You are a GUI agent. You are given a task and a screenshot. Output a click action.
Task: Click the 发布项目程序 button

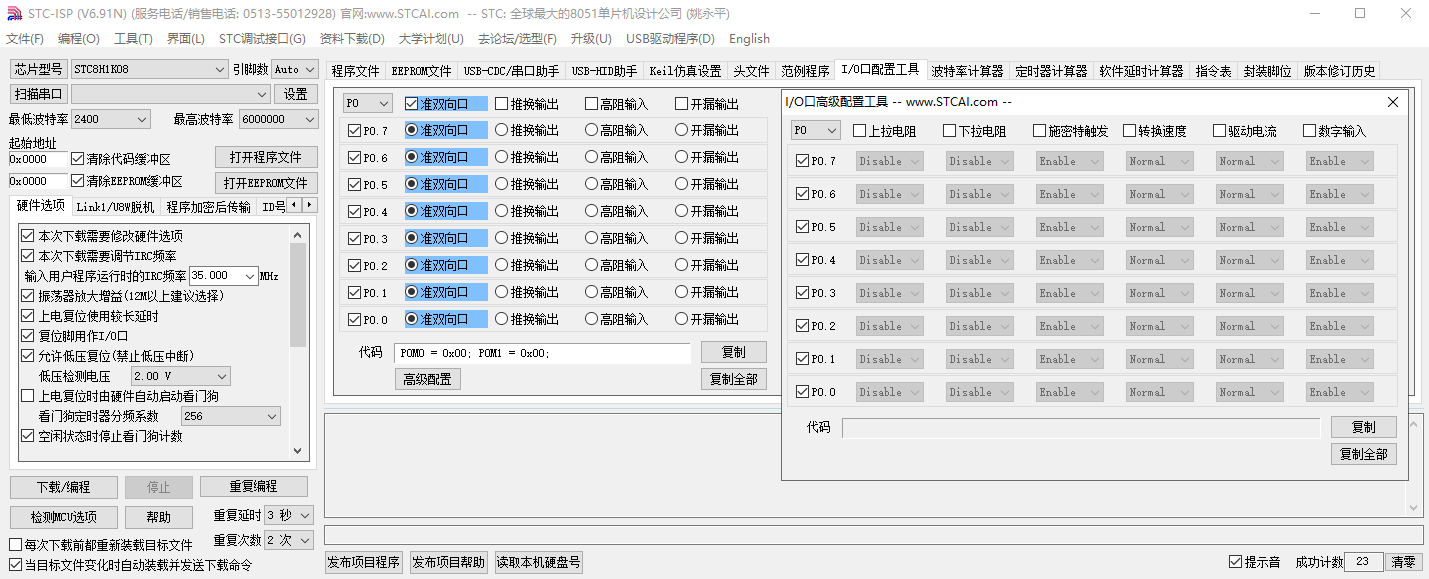tap(364, 562)
